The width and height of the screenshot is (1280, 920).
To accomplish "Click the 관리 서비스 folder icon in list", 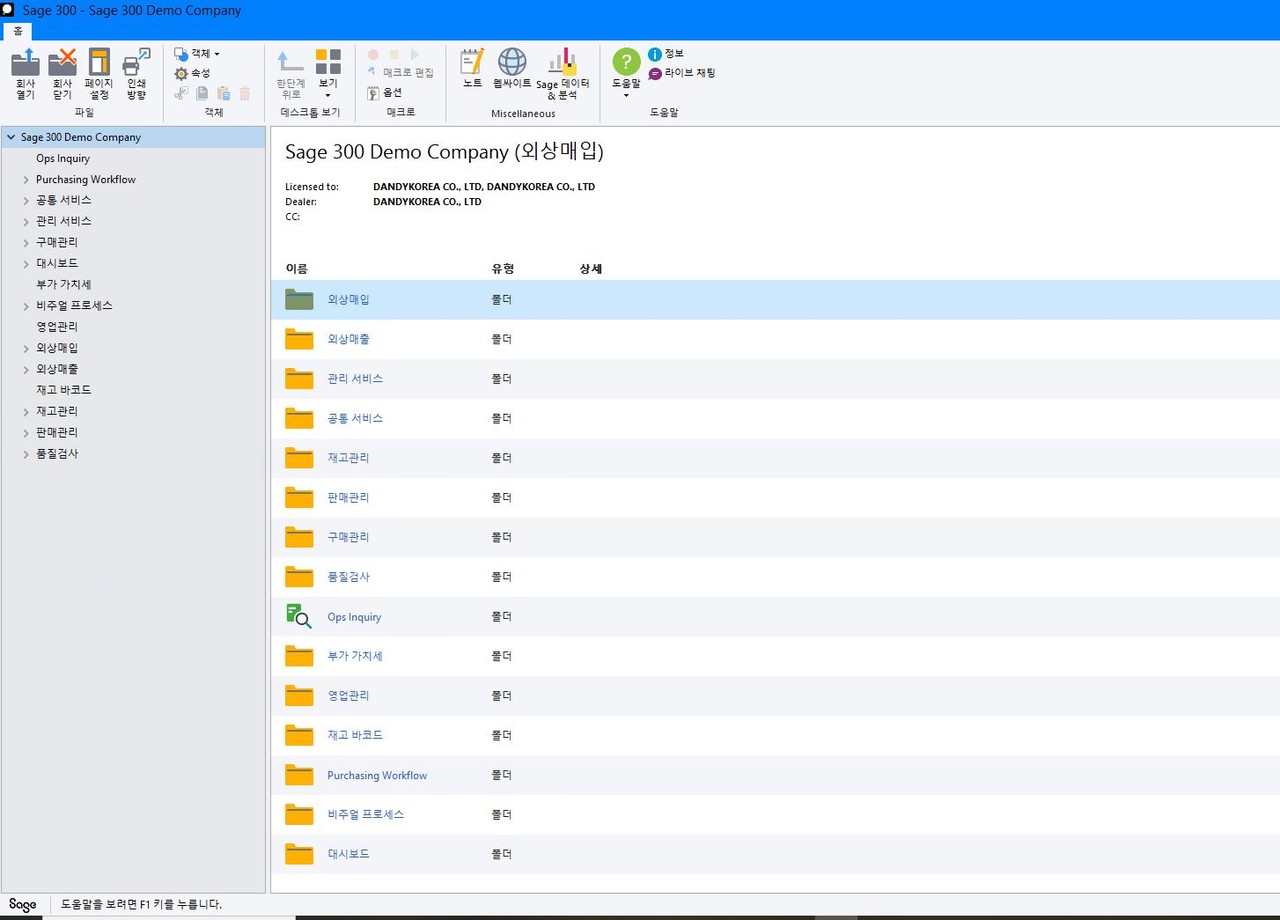I will tap(299, 378).
